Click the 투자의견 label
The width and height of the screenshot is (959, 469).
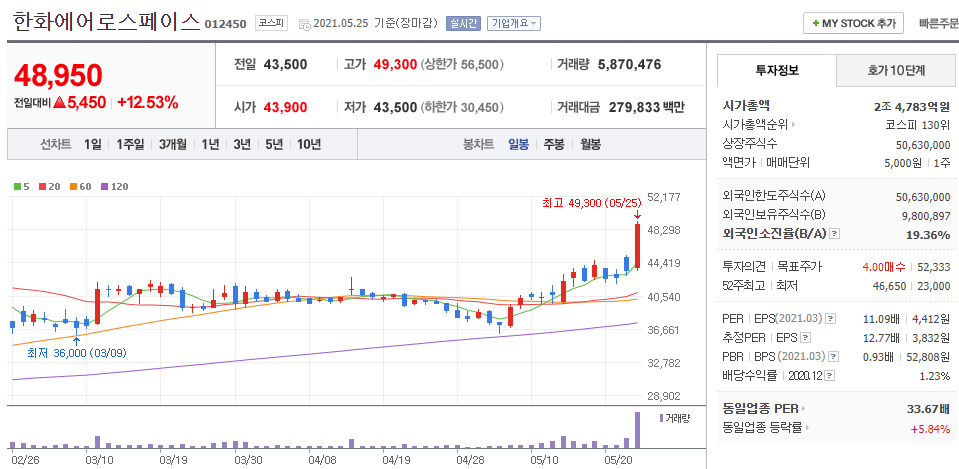pos(744,267)
